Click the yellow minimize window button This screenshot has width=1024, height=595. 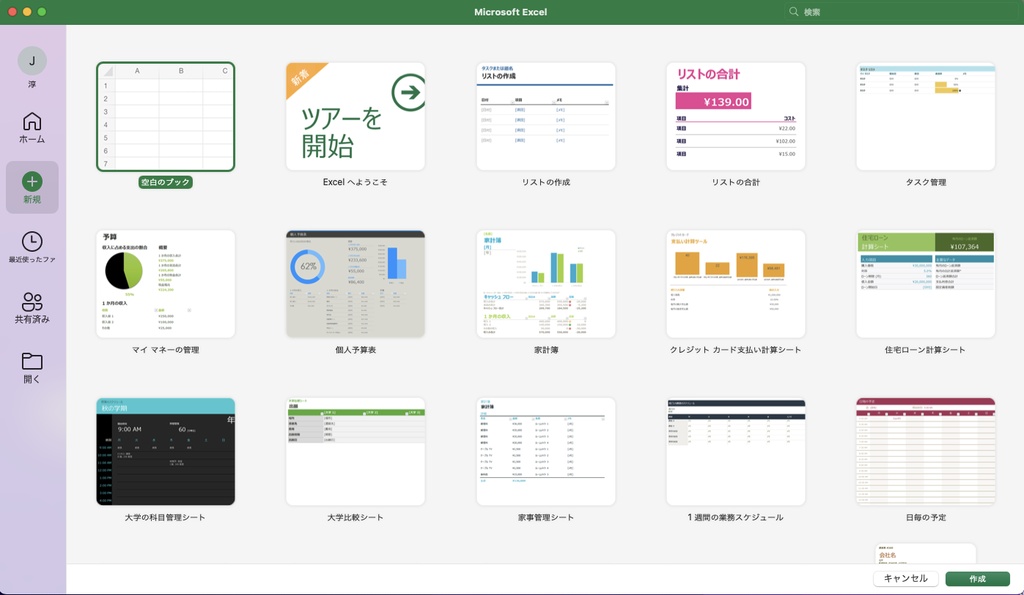click(27, 12)
